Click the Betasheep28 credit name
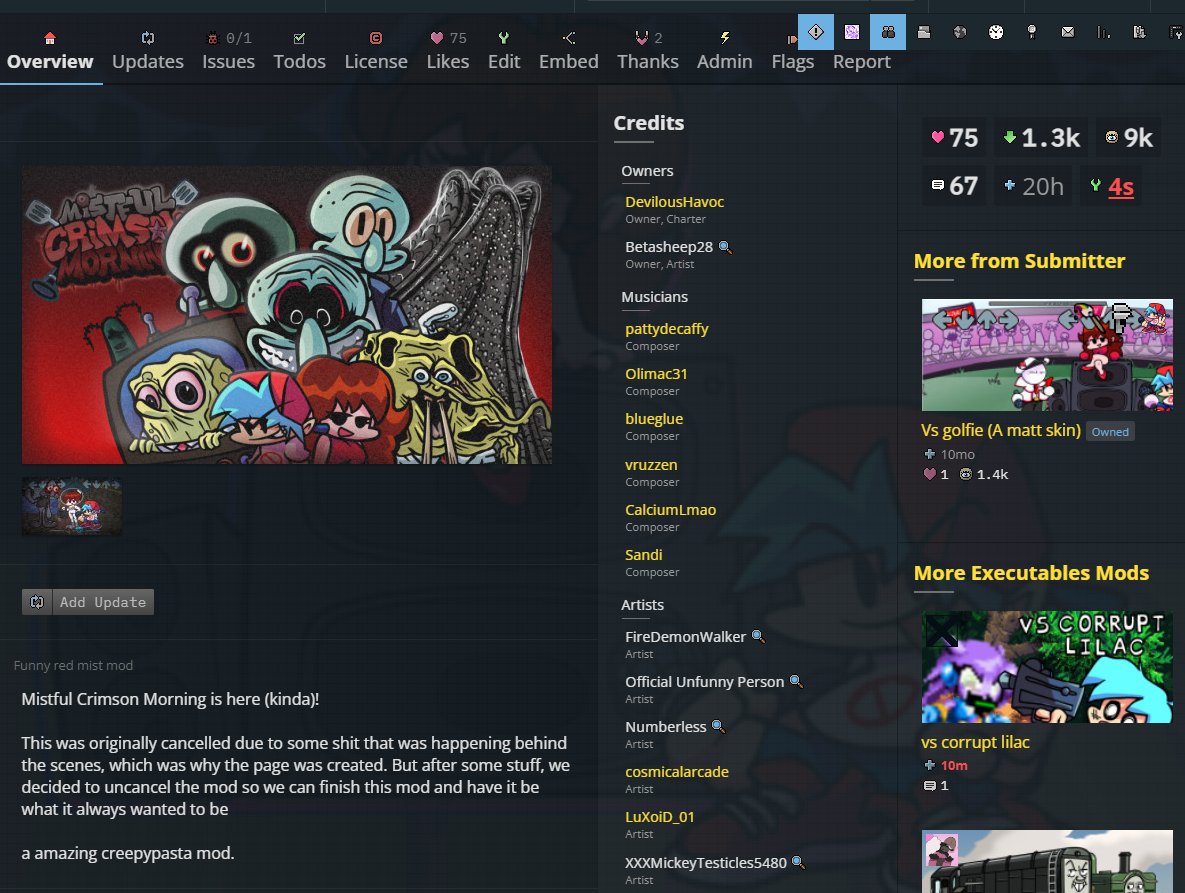Viewport: 1185px width, 893px height. pos(669,247)
